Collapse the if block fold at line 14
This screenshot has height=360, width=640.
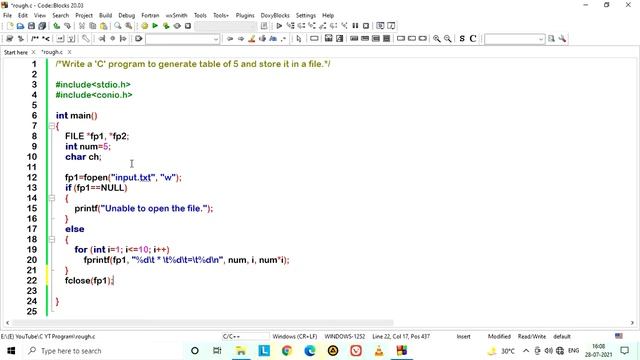pos(52,198)
